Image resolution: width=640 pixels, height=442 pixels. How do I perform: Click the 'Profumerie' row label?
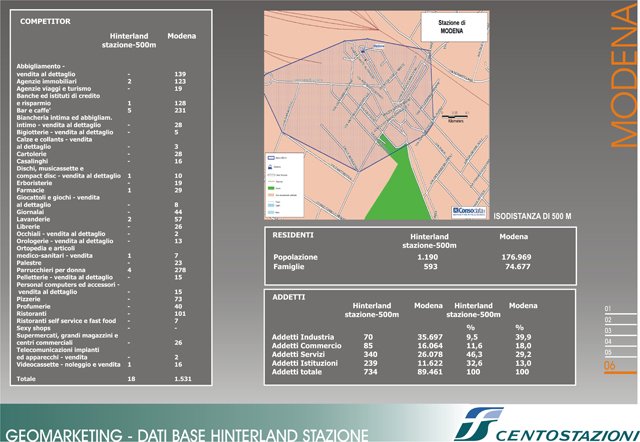33,307
